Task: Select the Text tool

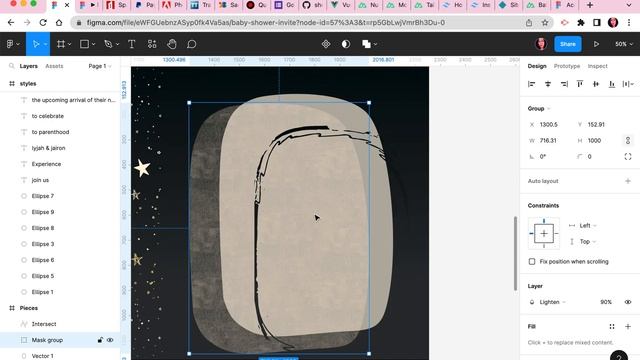Action: [x=131, y=44]
